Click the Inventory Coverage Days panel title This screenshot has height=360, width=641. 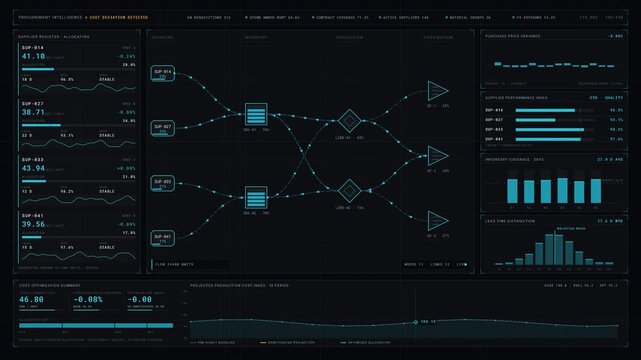[x=515, y=159]
